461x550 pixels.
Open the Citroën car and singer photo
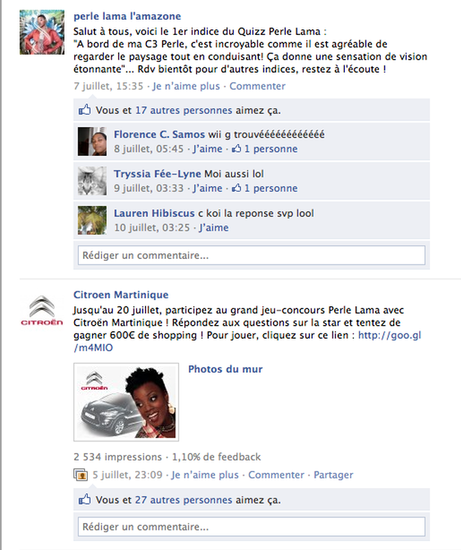(x=126, y=402)
